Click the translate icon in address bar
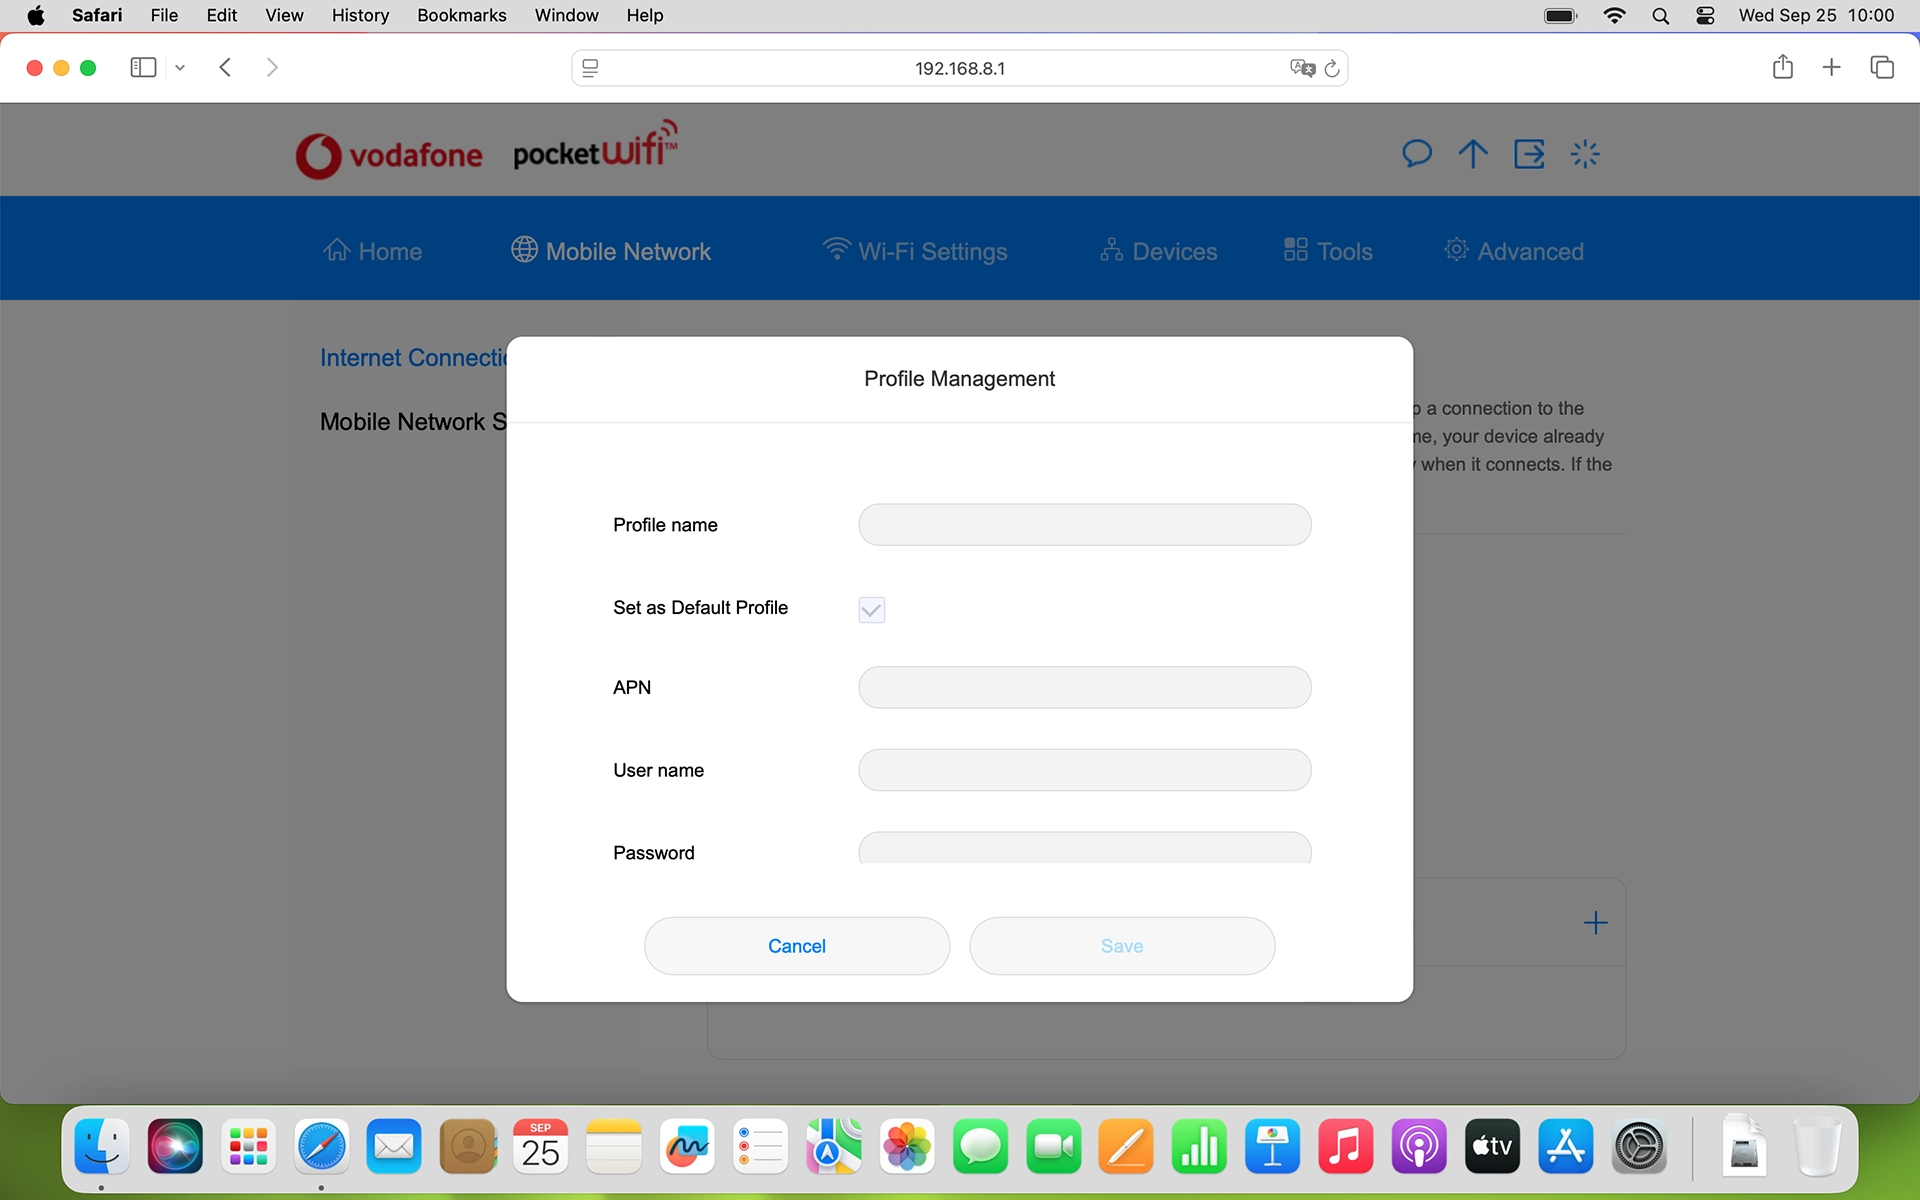1920x1200 pixels. point(1301,68)
